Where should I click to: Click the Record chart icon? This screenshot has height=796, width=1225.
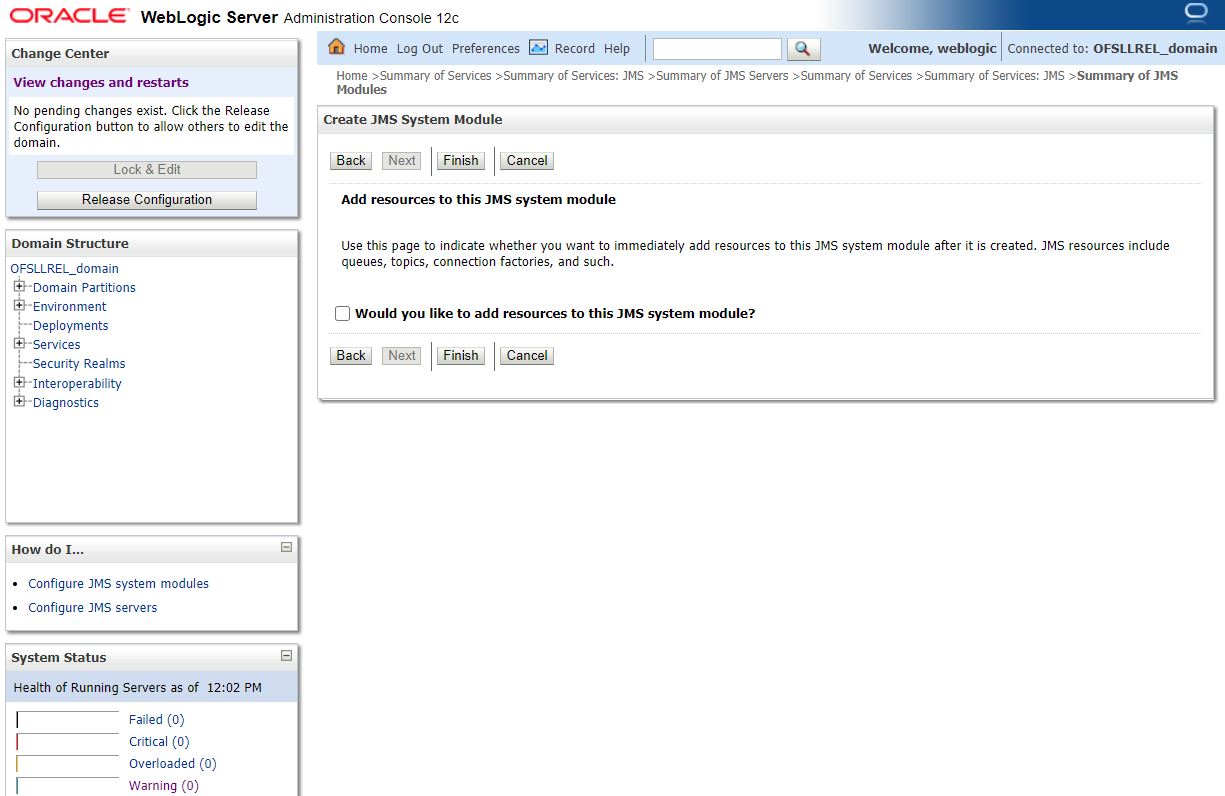tap(538, 47)
